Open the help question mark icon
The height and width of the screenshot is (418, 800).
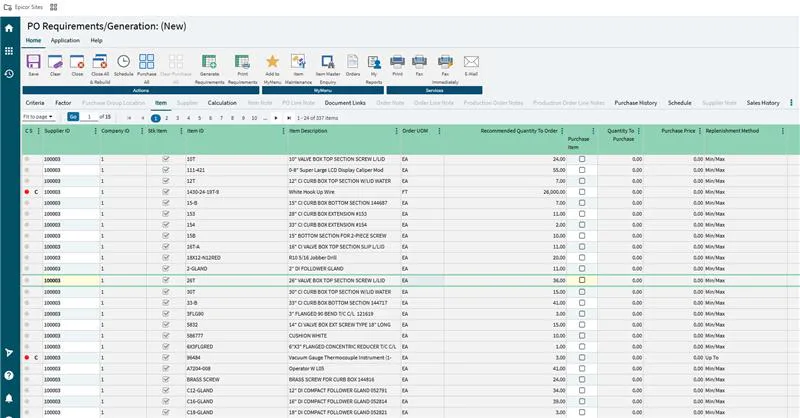(x=9, y=375)
